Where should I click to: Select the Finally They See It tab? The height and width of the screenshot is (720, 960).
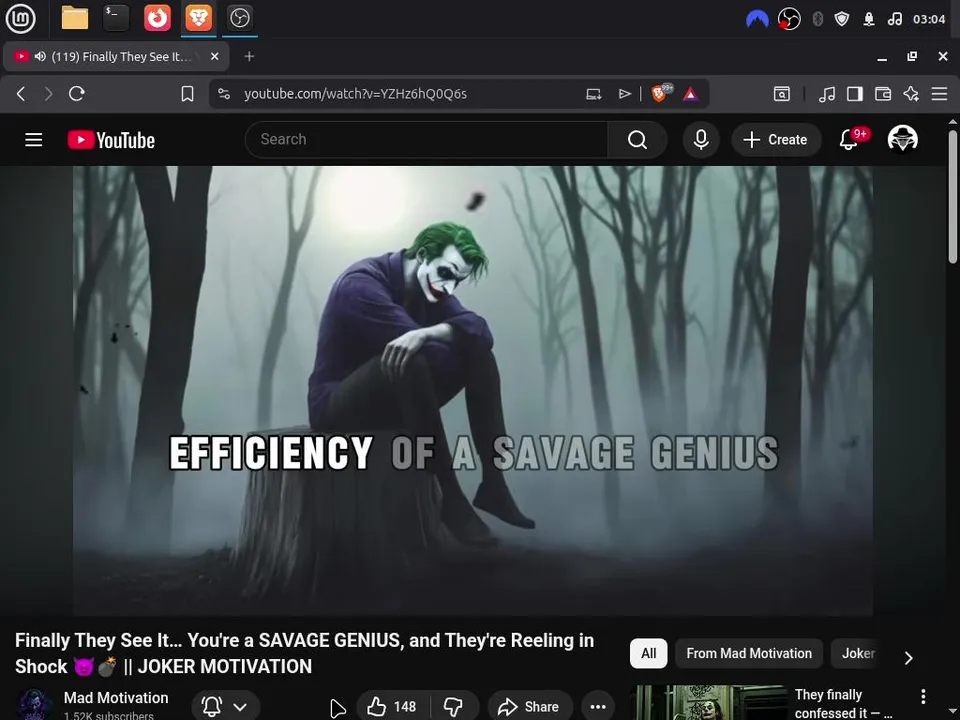point(116,56)
